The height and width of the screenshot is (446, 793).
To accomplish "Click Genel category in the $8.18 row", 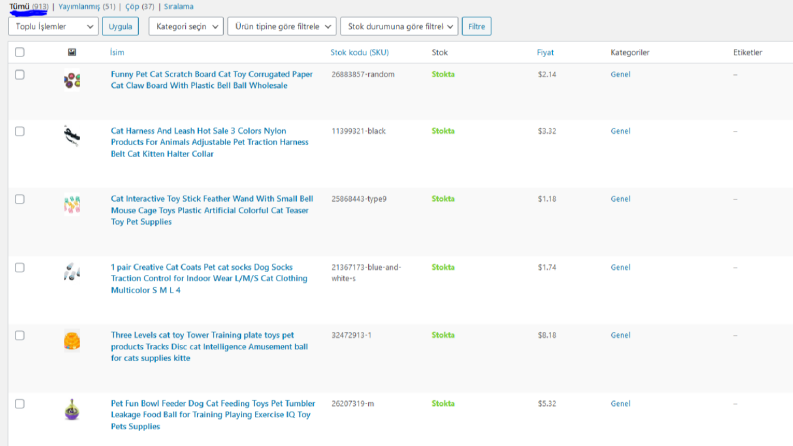I will point(620,335).
